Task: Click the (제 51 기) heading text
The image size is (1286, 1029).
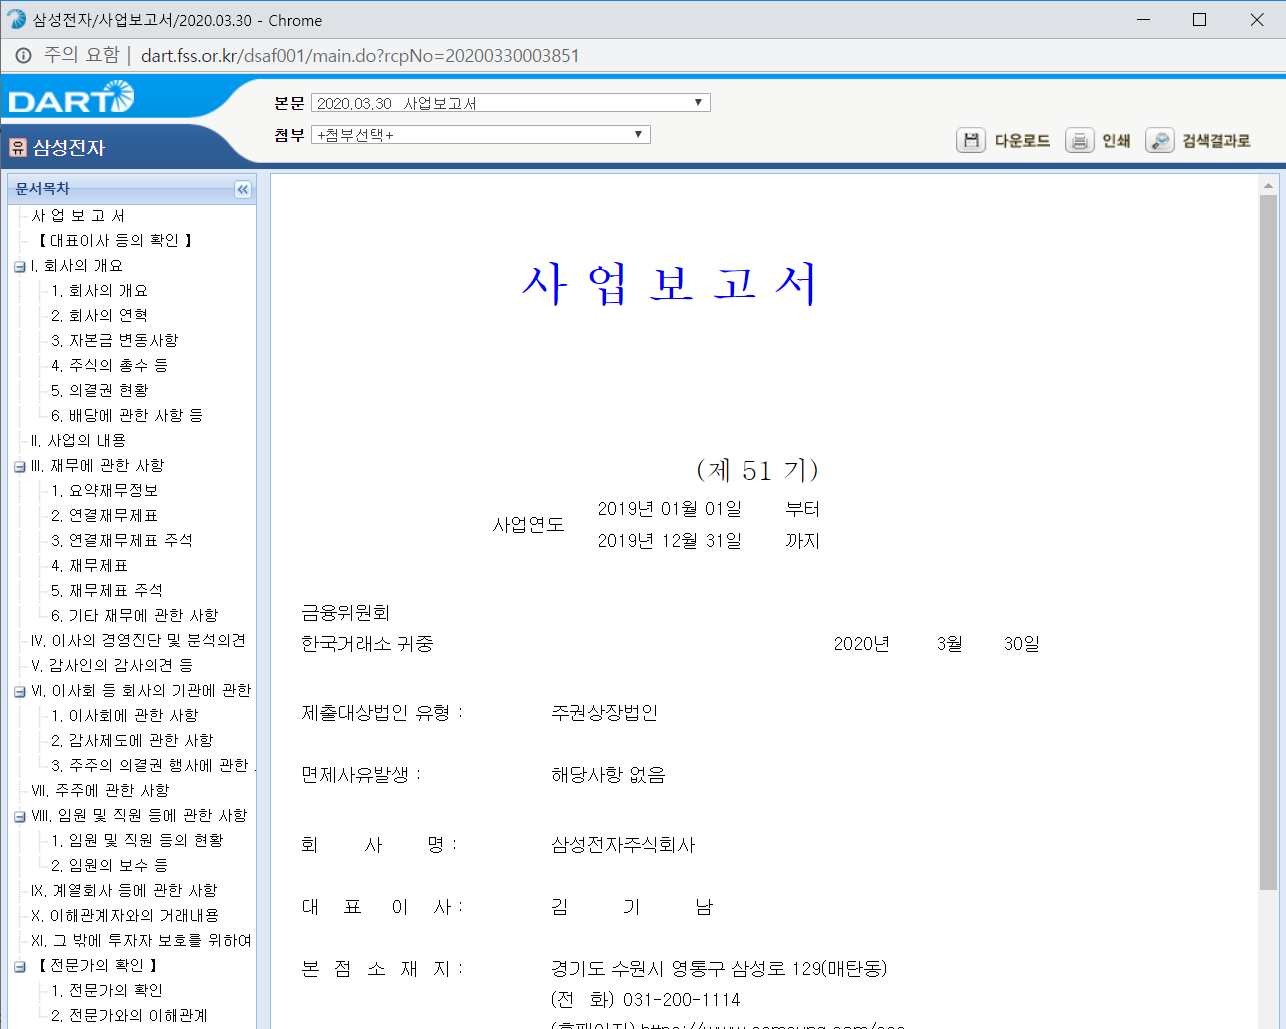Action: coord(757,470)
